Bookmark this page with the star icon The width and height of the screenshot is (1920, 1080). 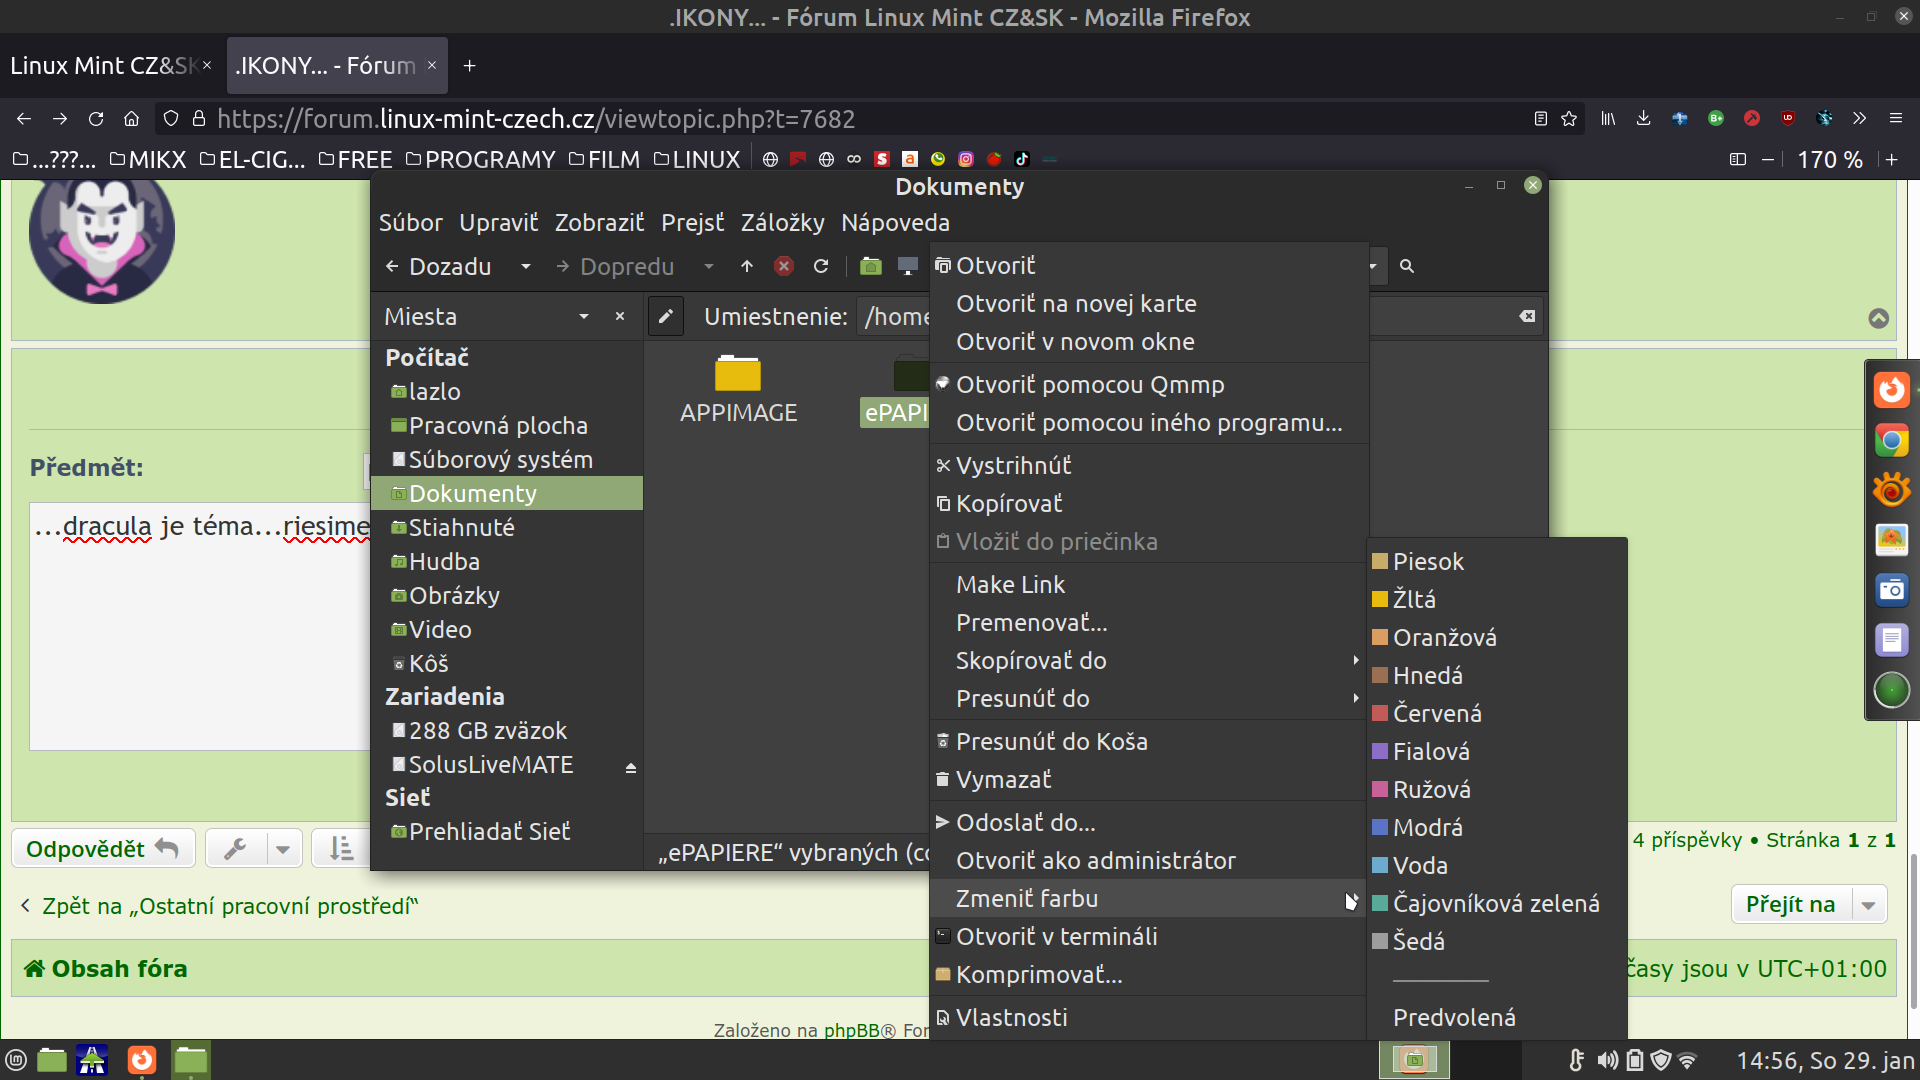coord(1569,119)
